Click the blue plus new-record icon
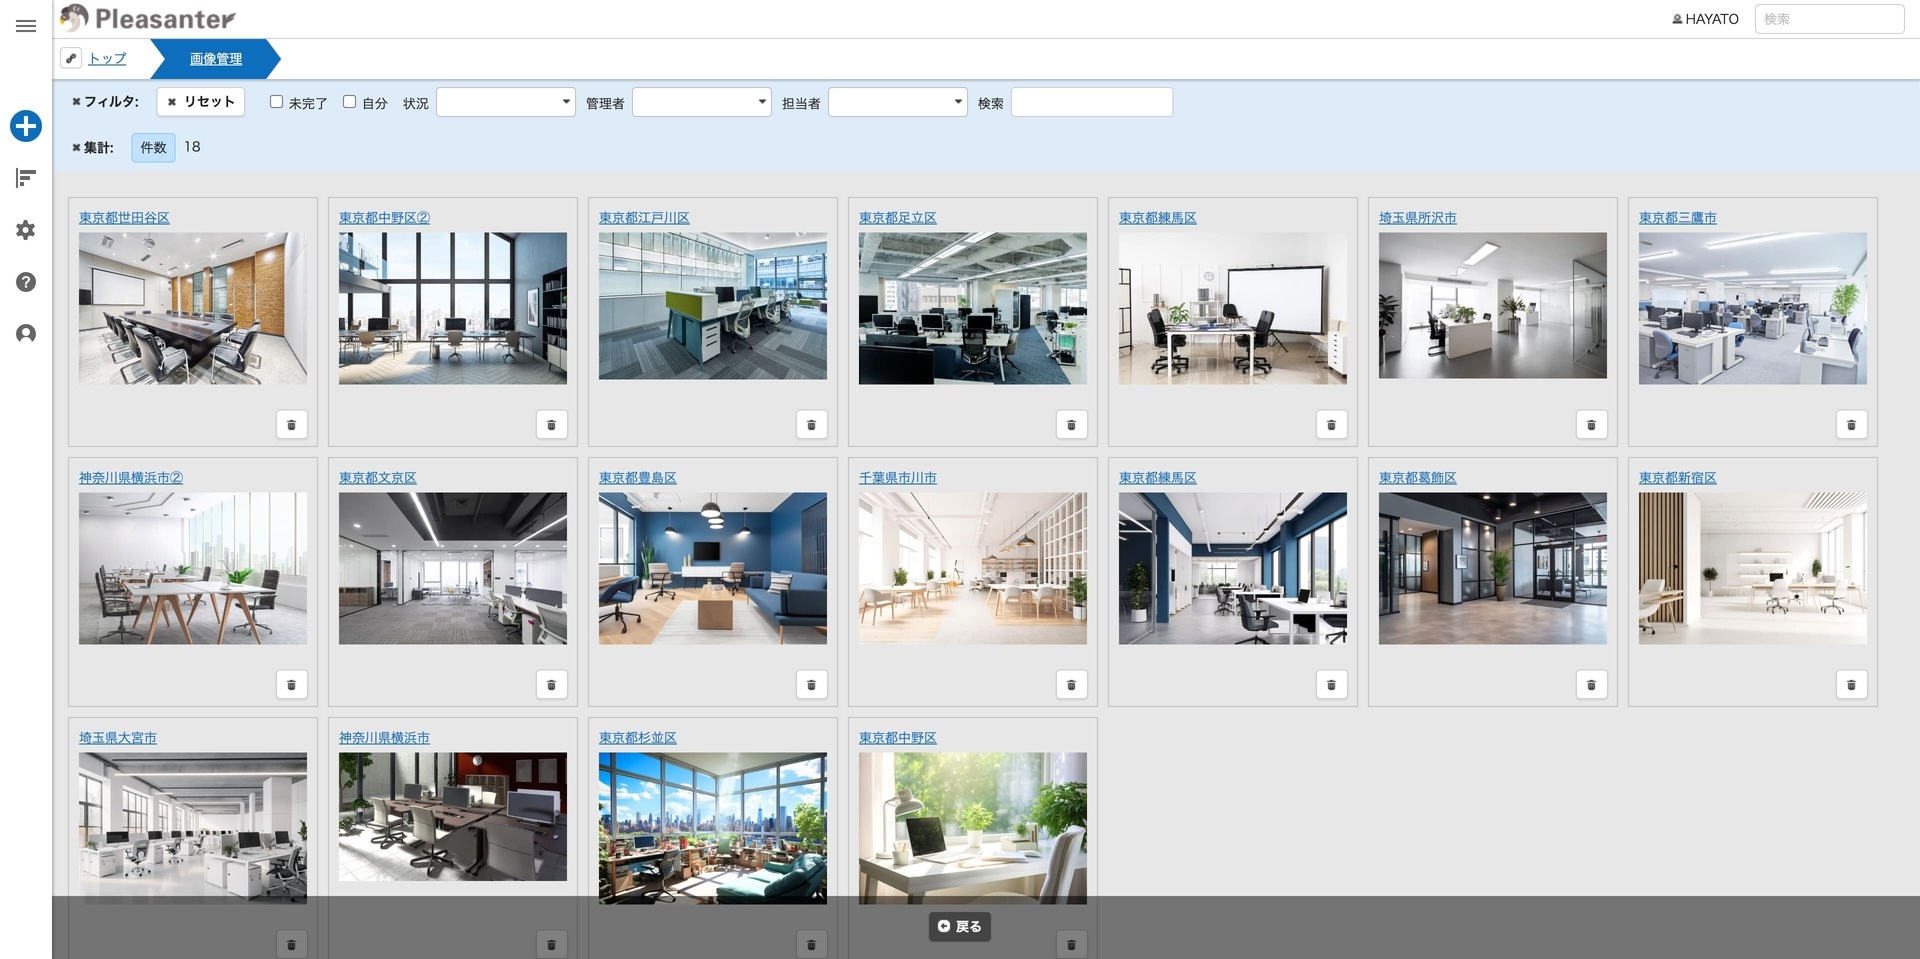1920x959 pixels. pos(26,126)
